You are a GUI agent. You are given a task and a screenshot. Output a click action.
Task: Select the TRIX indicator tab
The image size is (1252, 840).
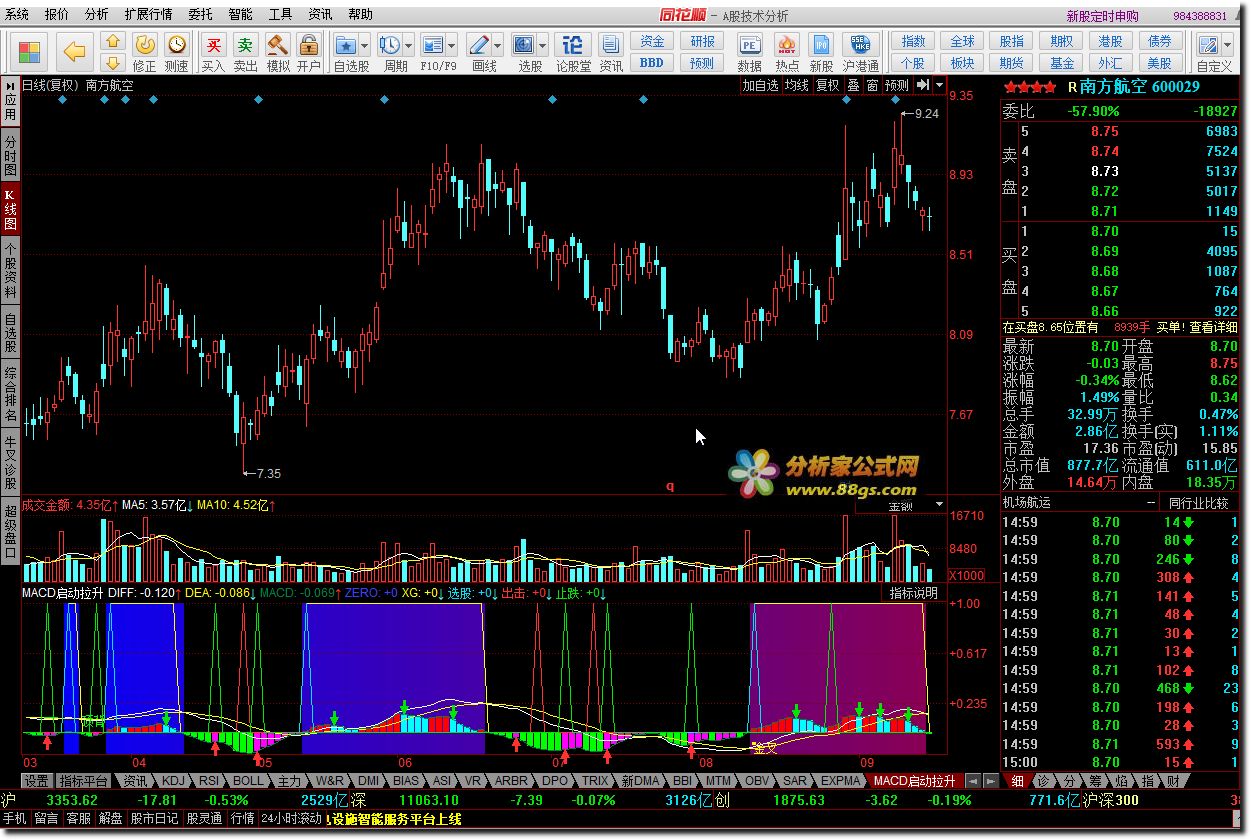coord(595,780)
